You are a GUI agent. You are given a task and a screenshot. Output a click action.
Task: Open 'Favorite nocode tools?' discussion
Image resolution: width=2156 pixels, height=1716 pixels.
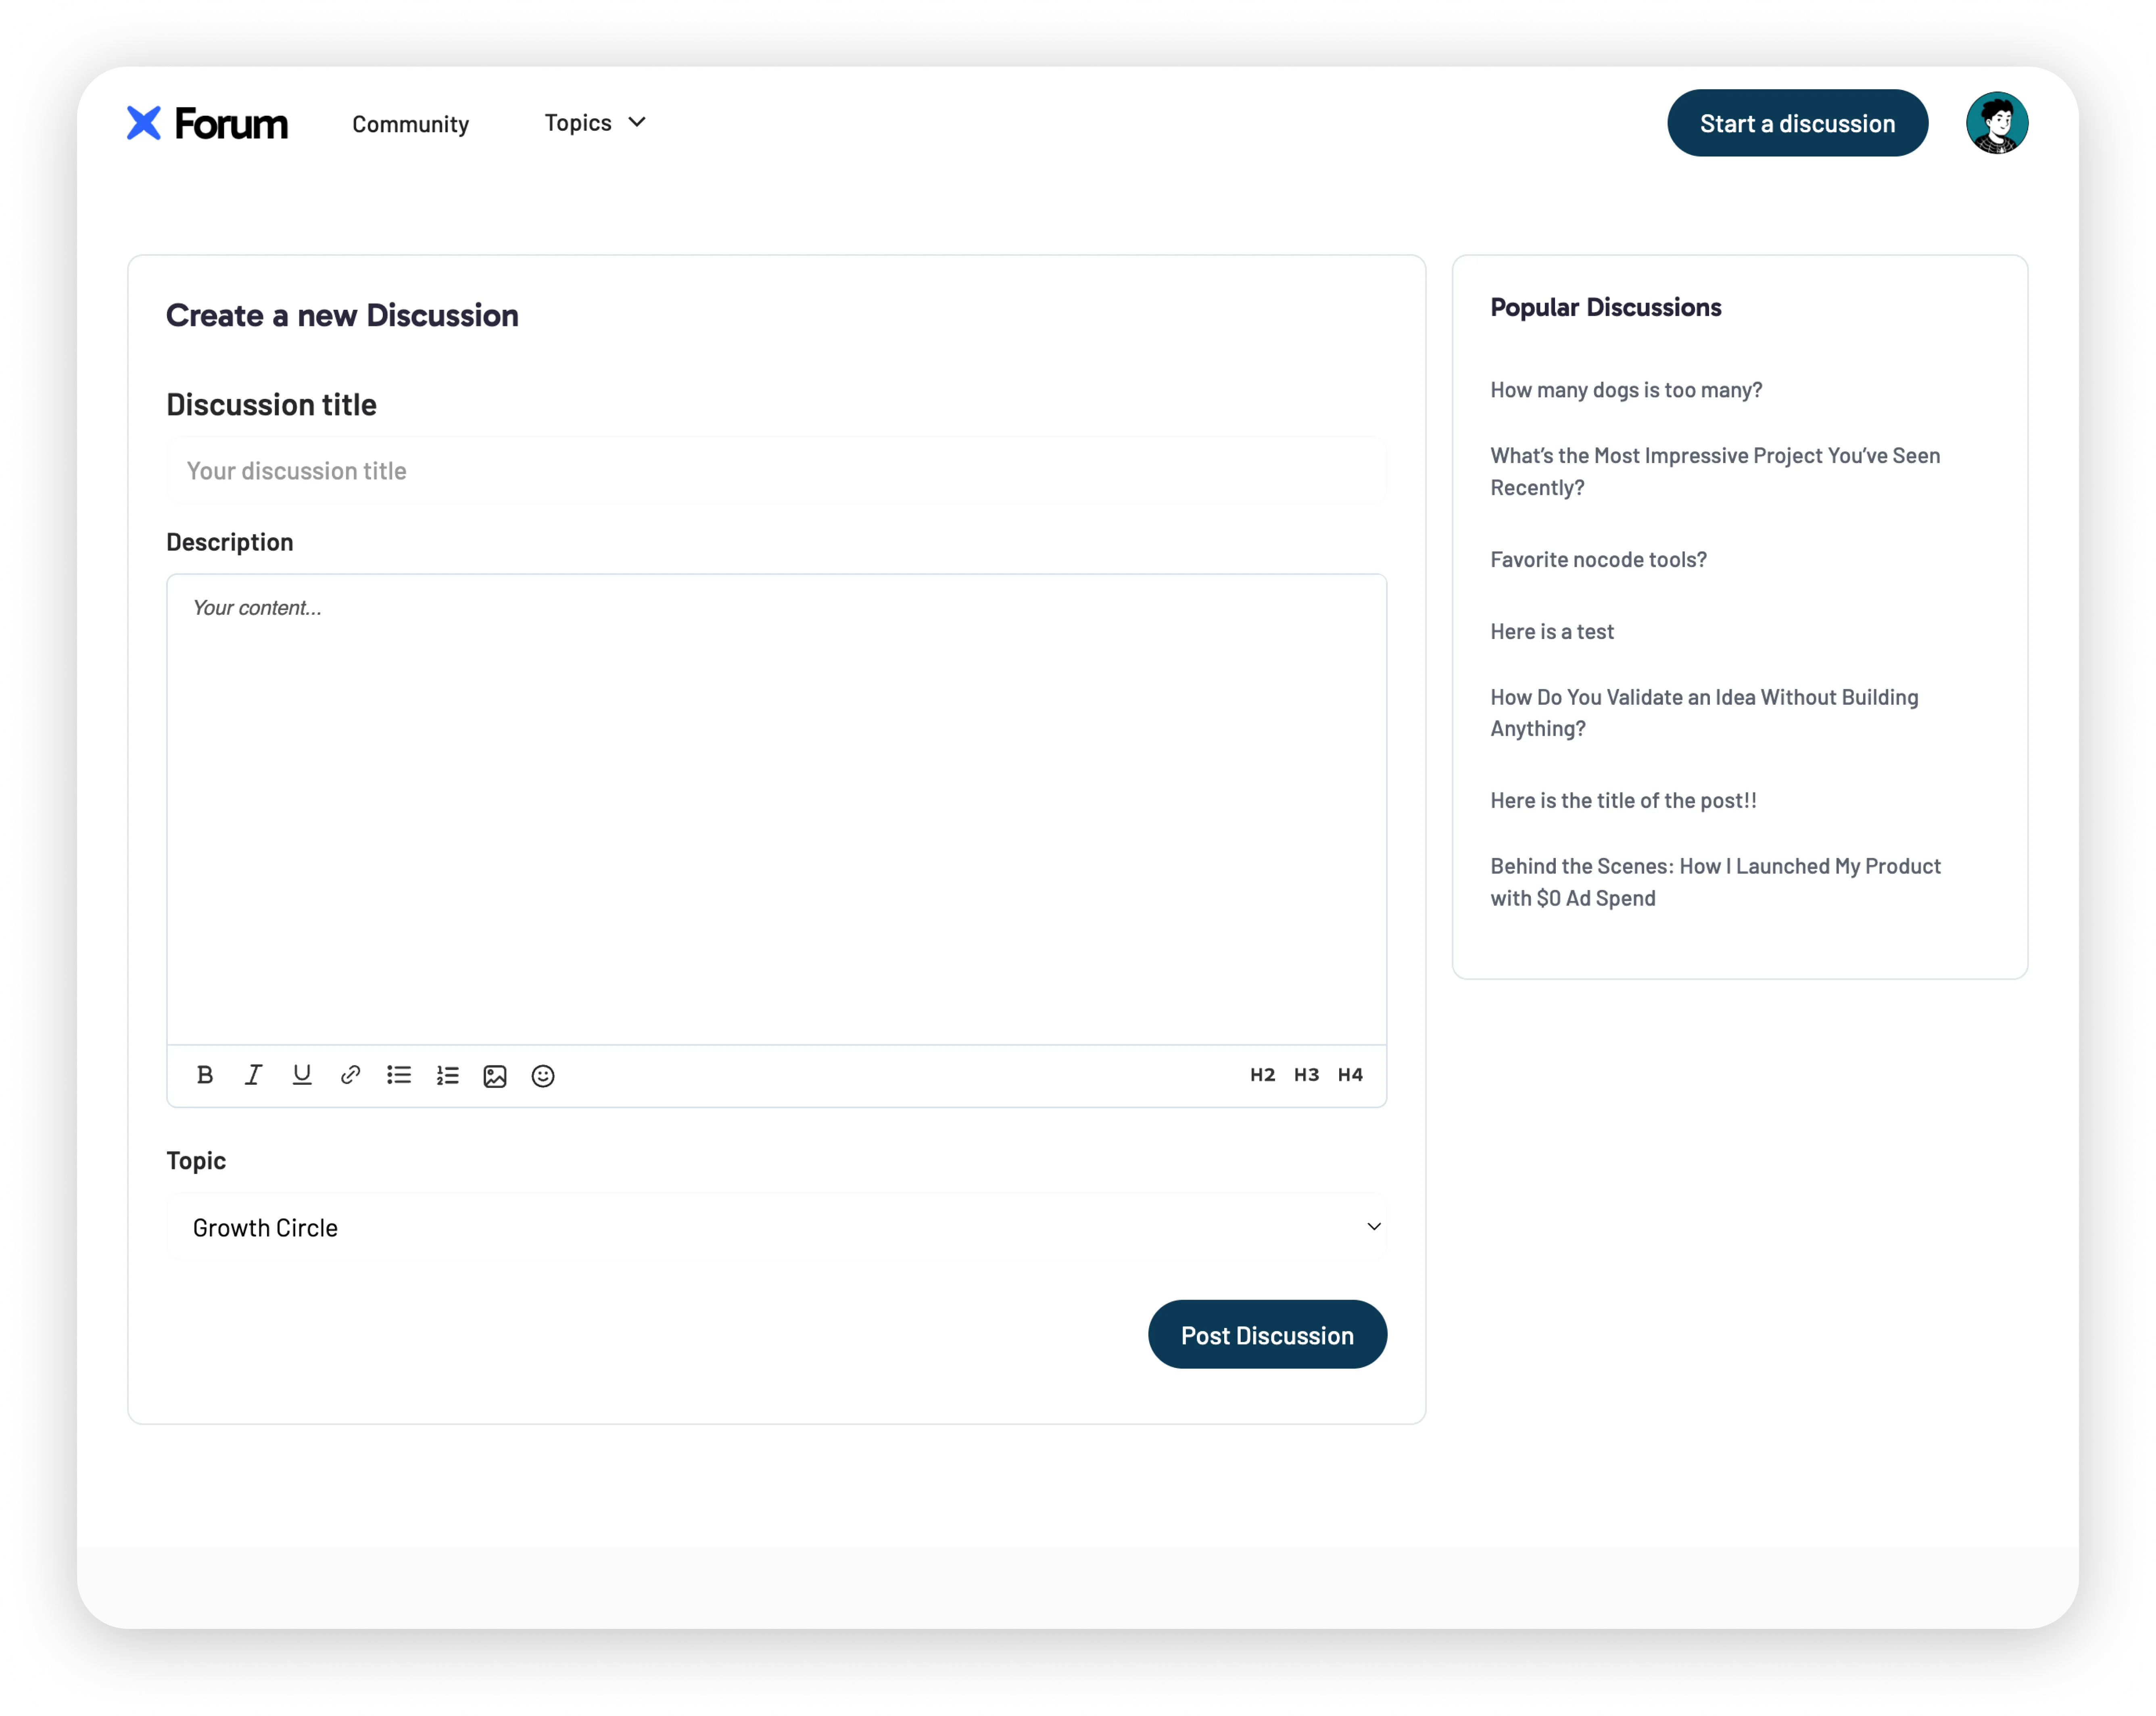[1598, 559]
